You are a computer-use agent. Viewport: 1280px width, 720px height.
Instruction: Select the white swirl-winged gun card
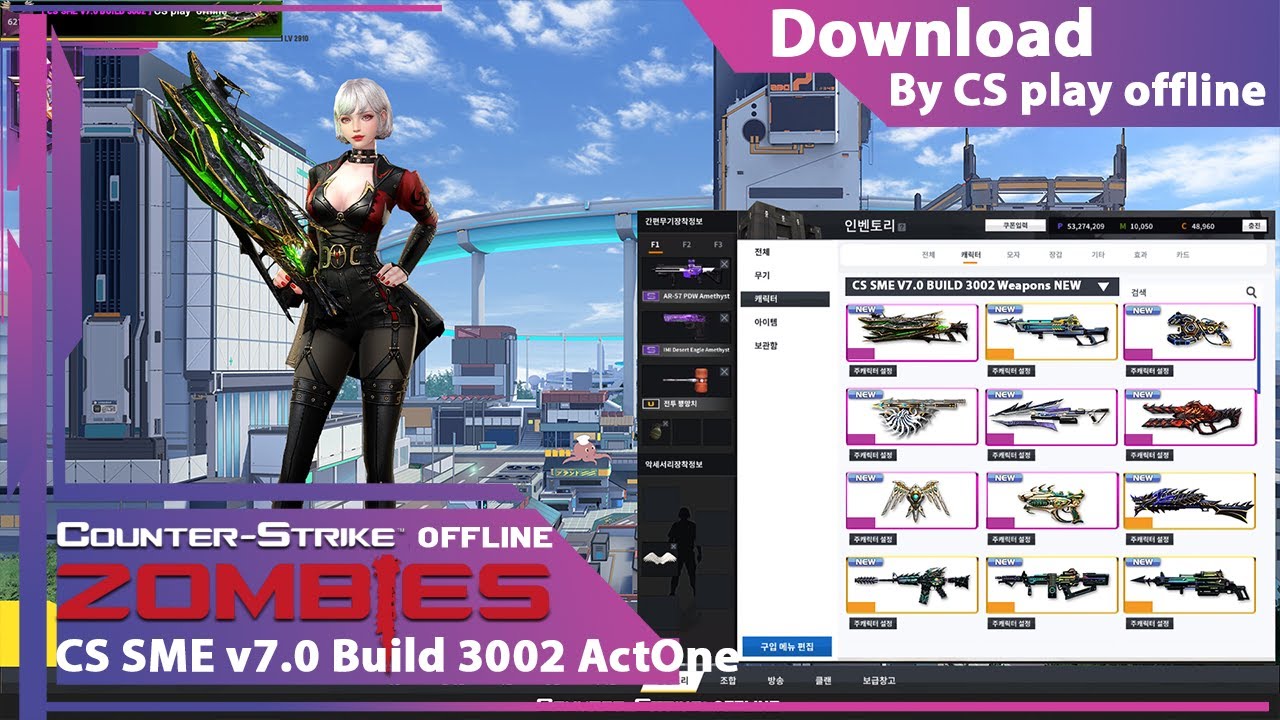(912, 417)
